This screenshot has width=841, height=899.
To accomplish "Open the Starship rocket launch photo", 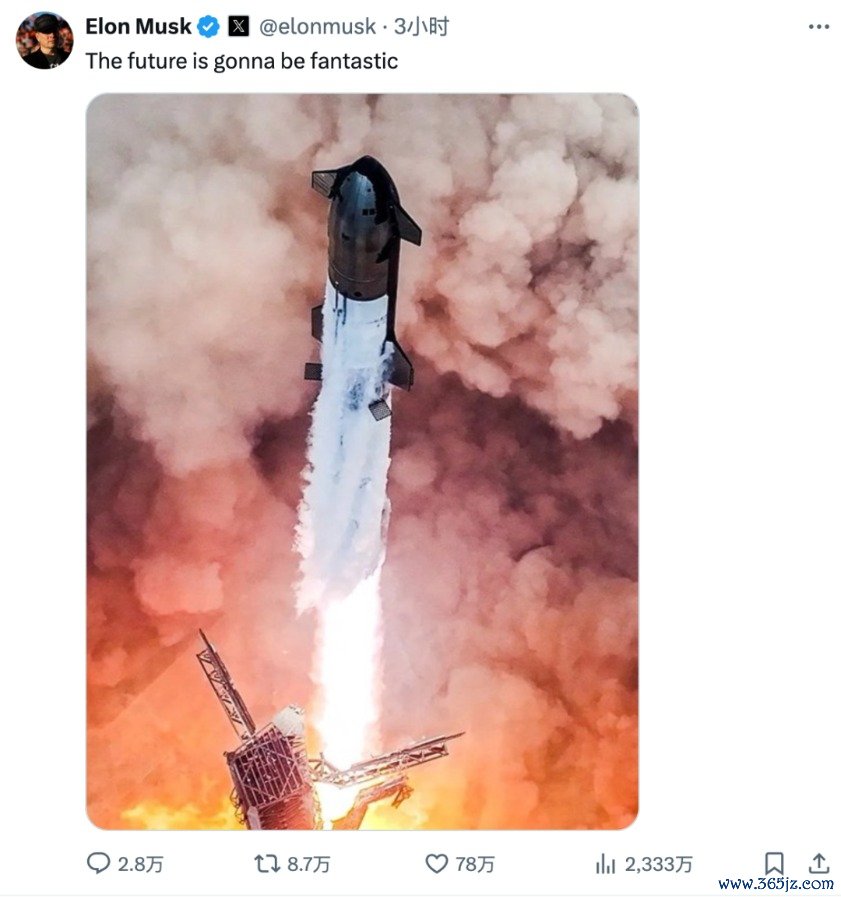I will coord(362,461).
